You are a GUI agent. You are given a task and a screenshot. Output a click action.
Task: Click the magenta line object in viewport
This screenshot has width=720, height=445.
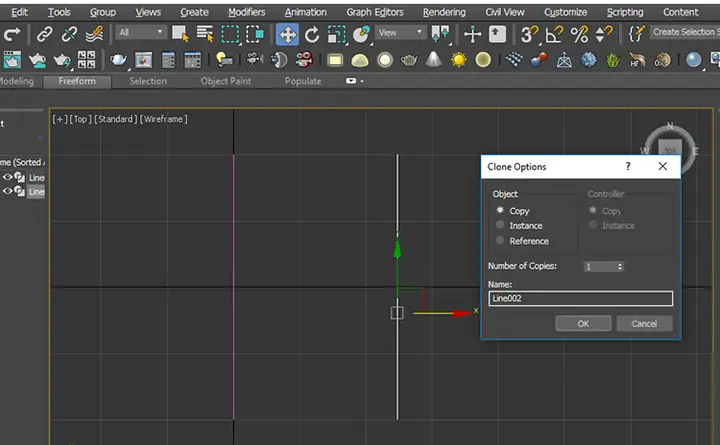233,287
